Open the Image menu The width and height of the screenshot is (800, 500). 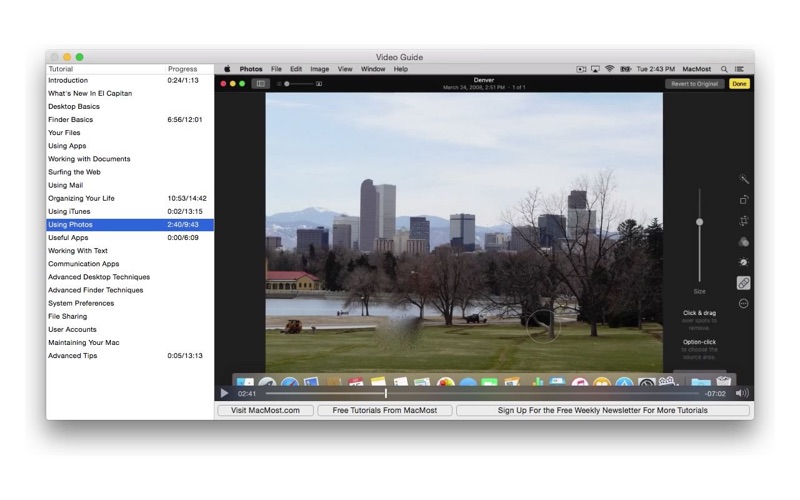[319, 69]
